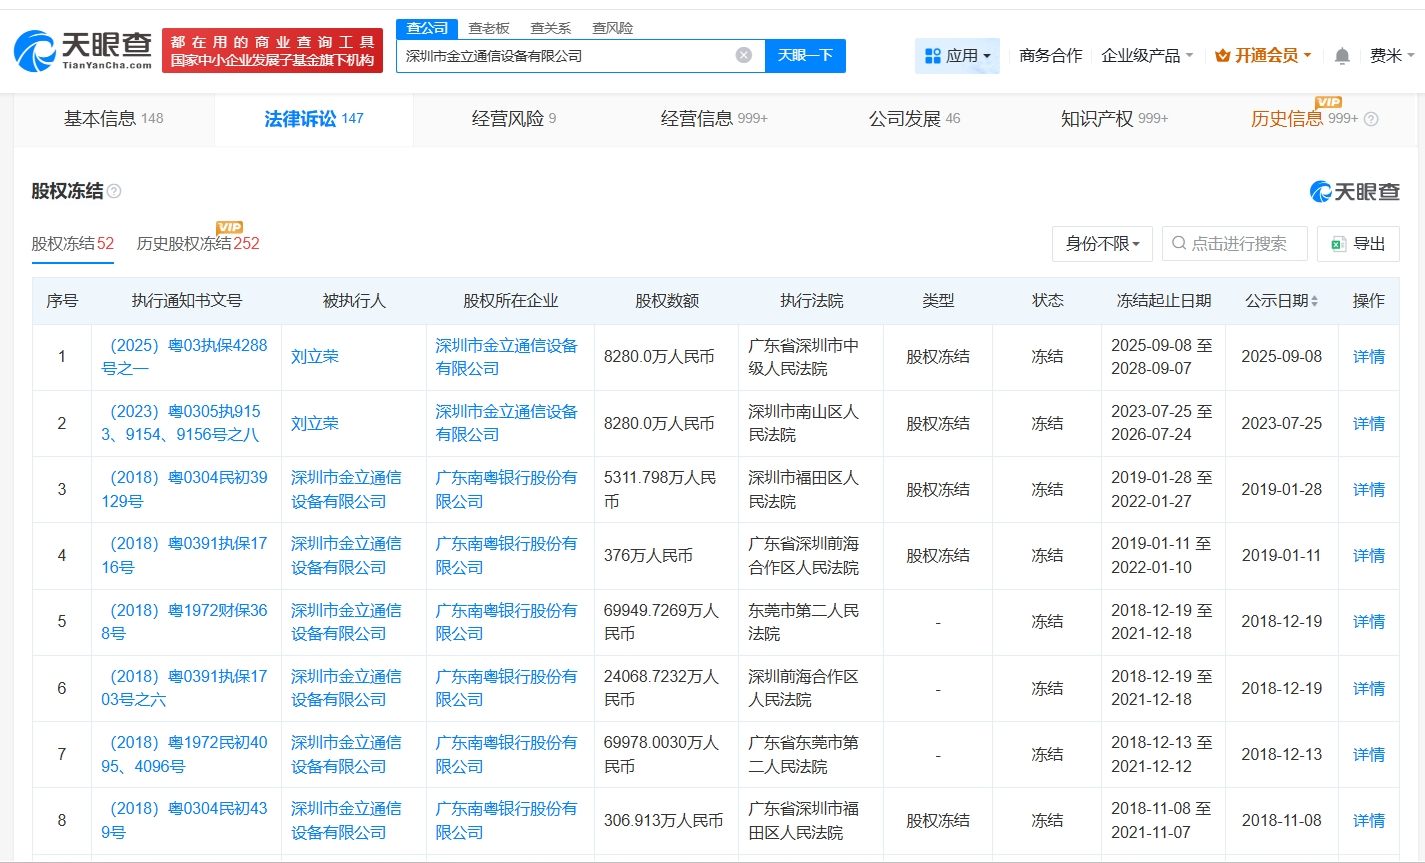Switch to the 经营风险 tab
1425x863 pixels.
pos(513,119)
